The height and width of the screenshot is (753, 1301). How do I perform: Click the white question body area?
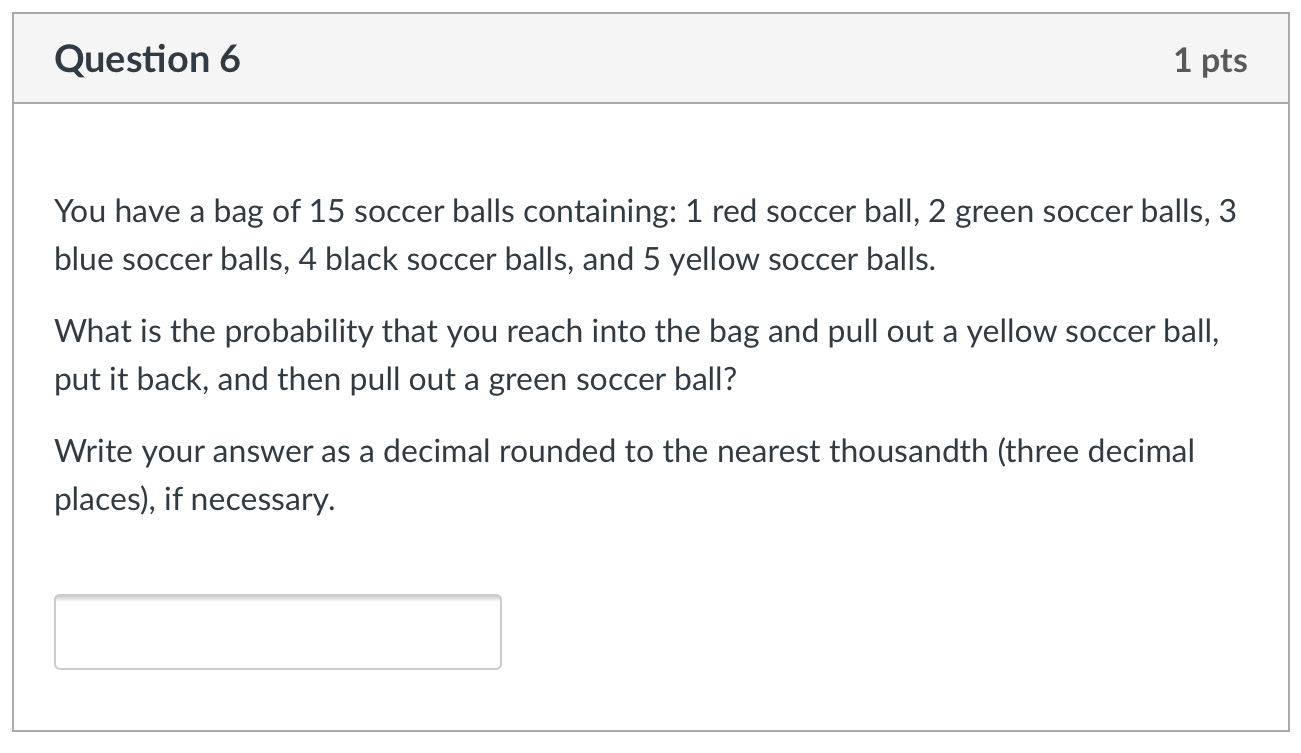click(x=650, y=560)
